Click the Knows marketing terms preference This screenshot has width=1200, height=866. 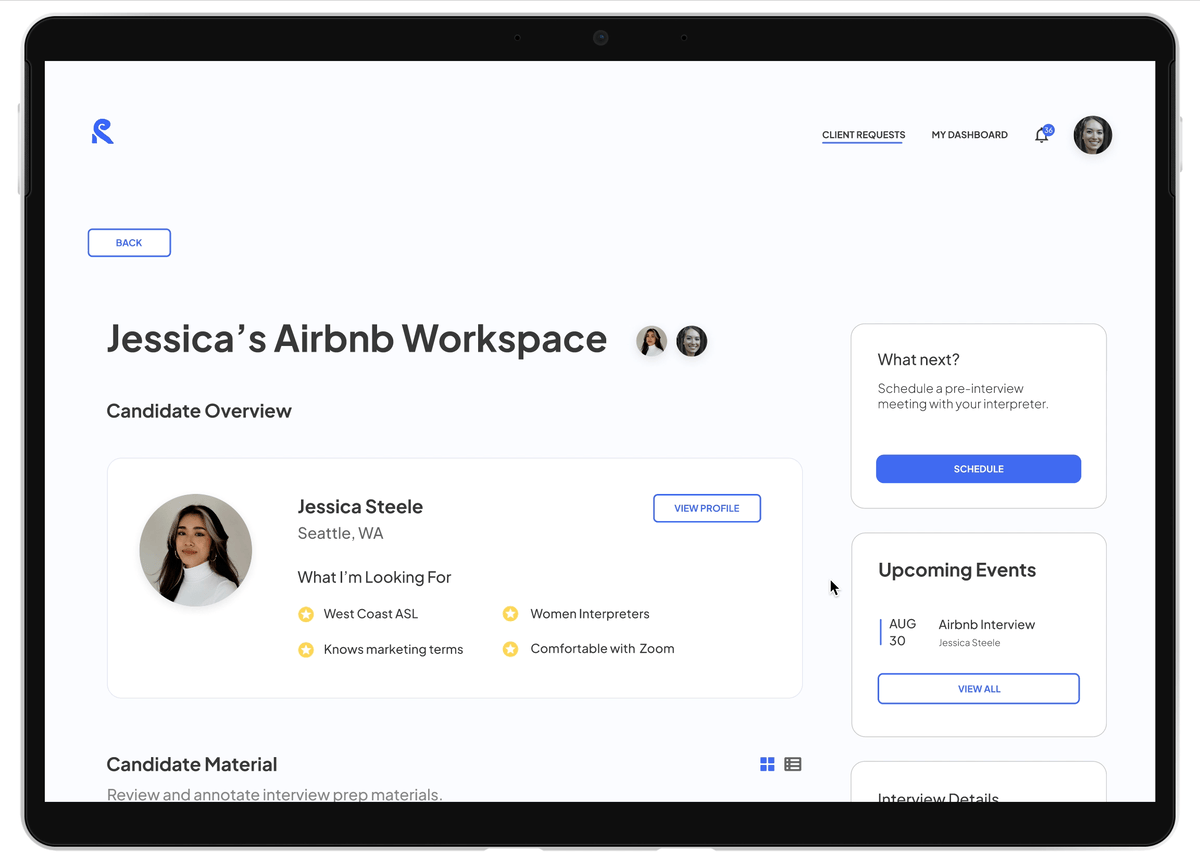tap(393, 650)
